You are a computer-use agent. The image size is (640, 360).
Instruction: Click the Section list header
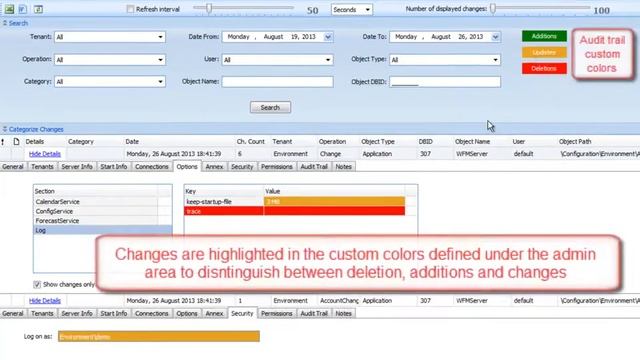point(96,191)
